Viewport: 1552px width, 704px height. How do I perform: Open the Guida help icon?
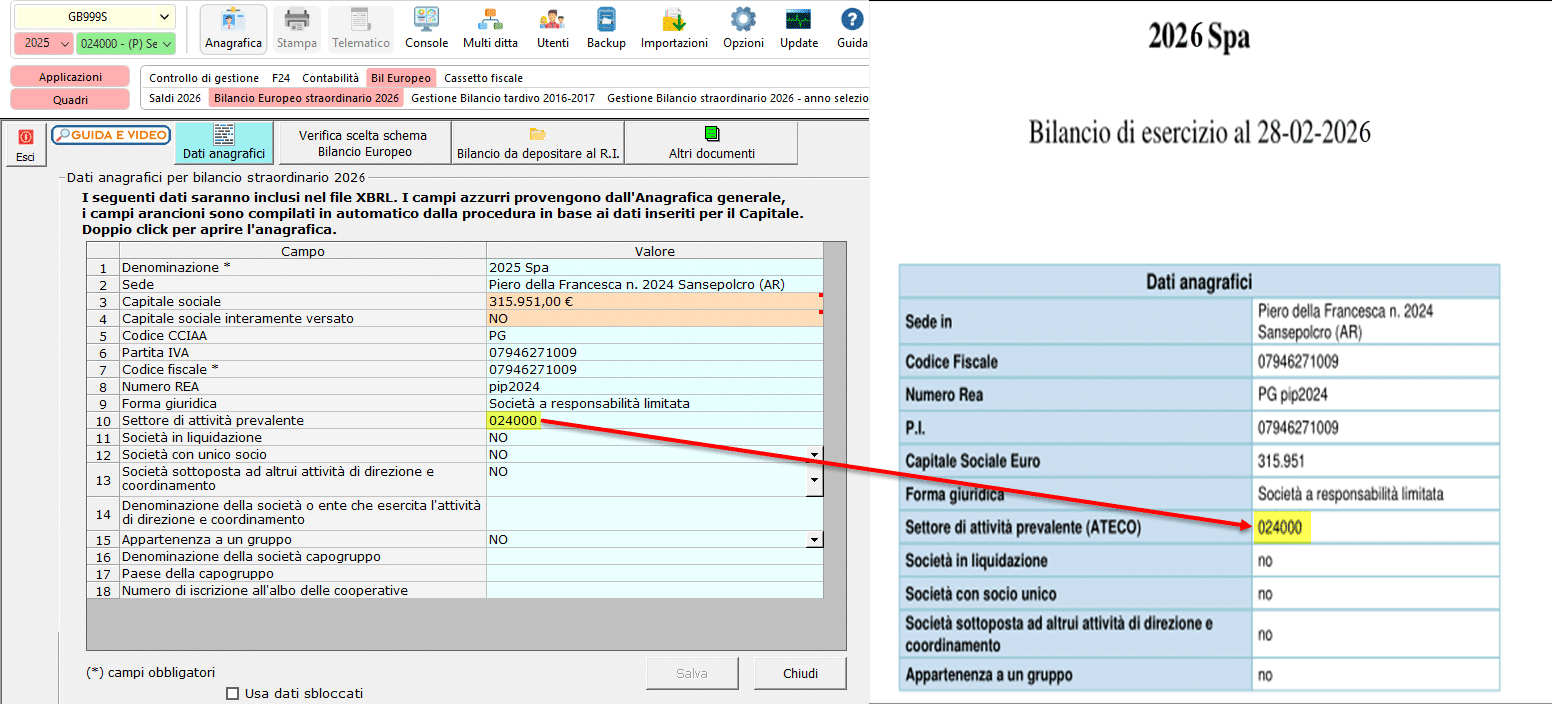click(x=852, y=28)
